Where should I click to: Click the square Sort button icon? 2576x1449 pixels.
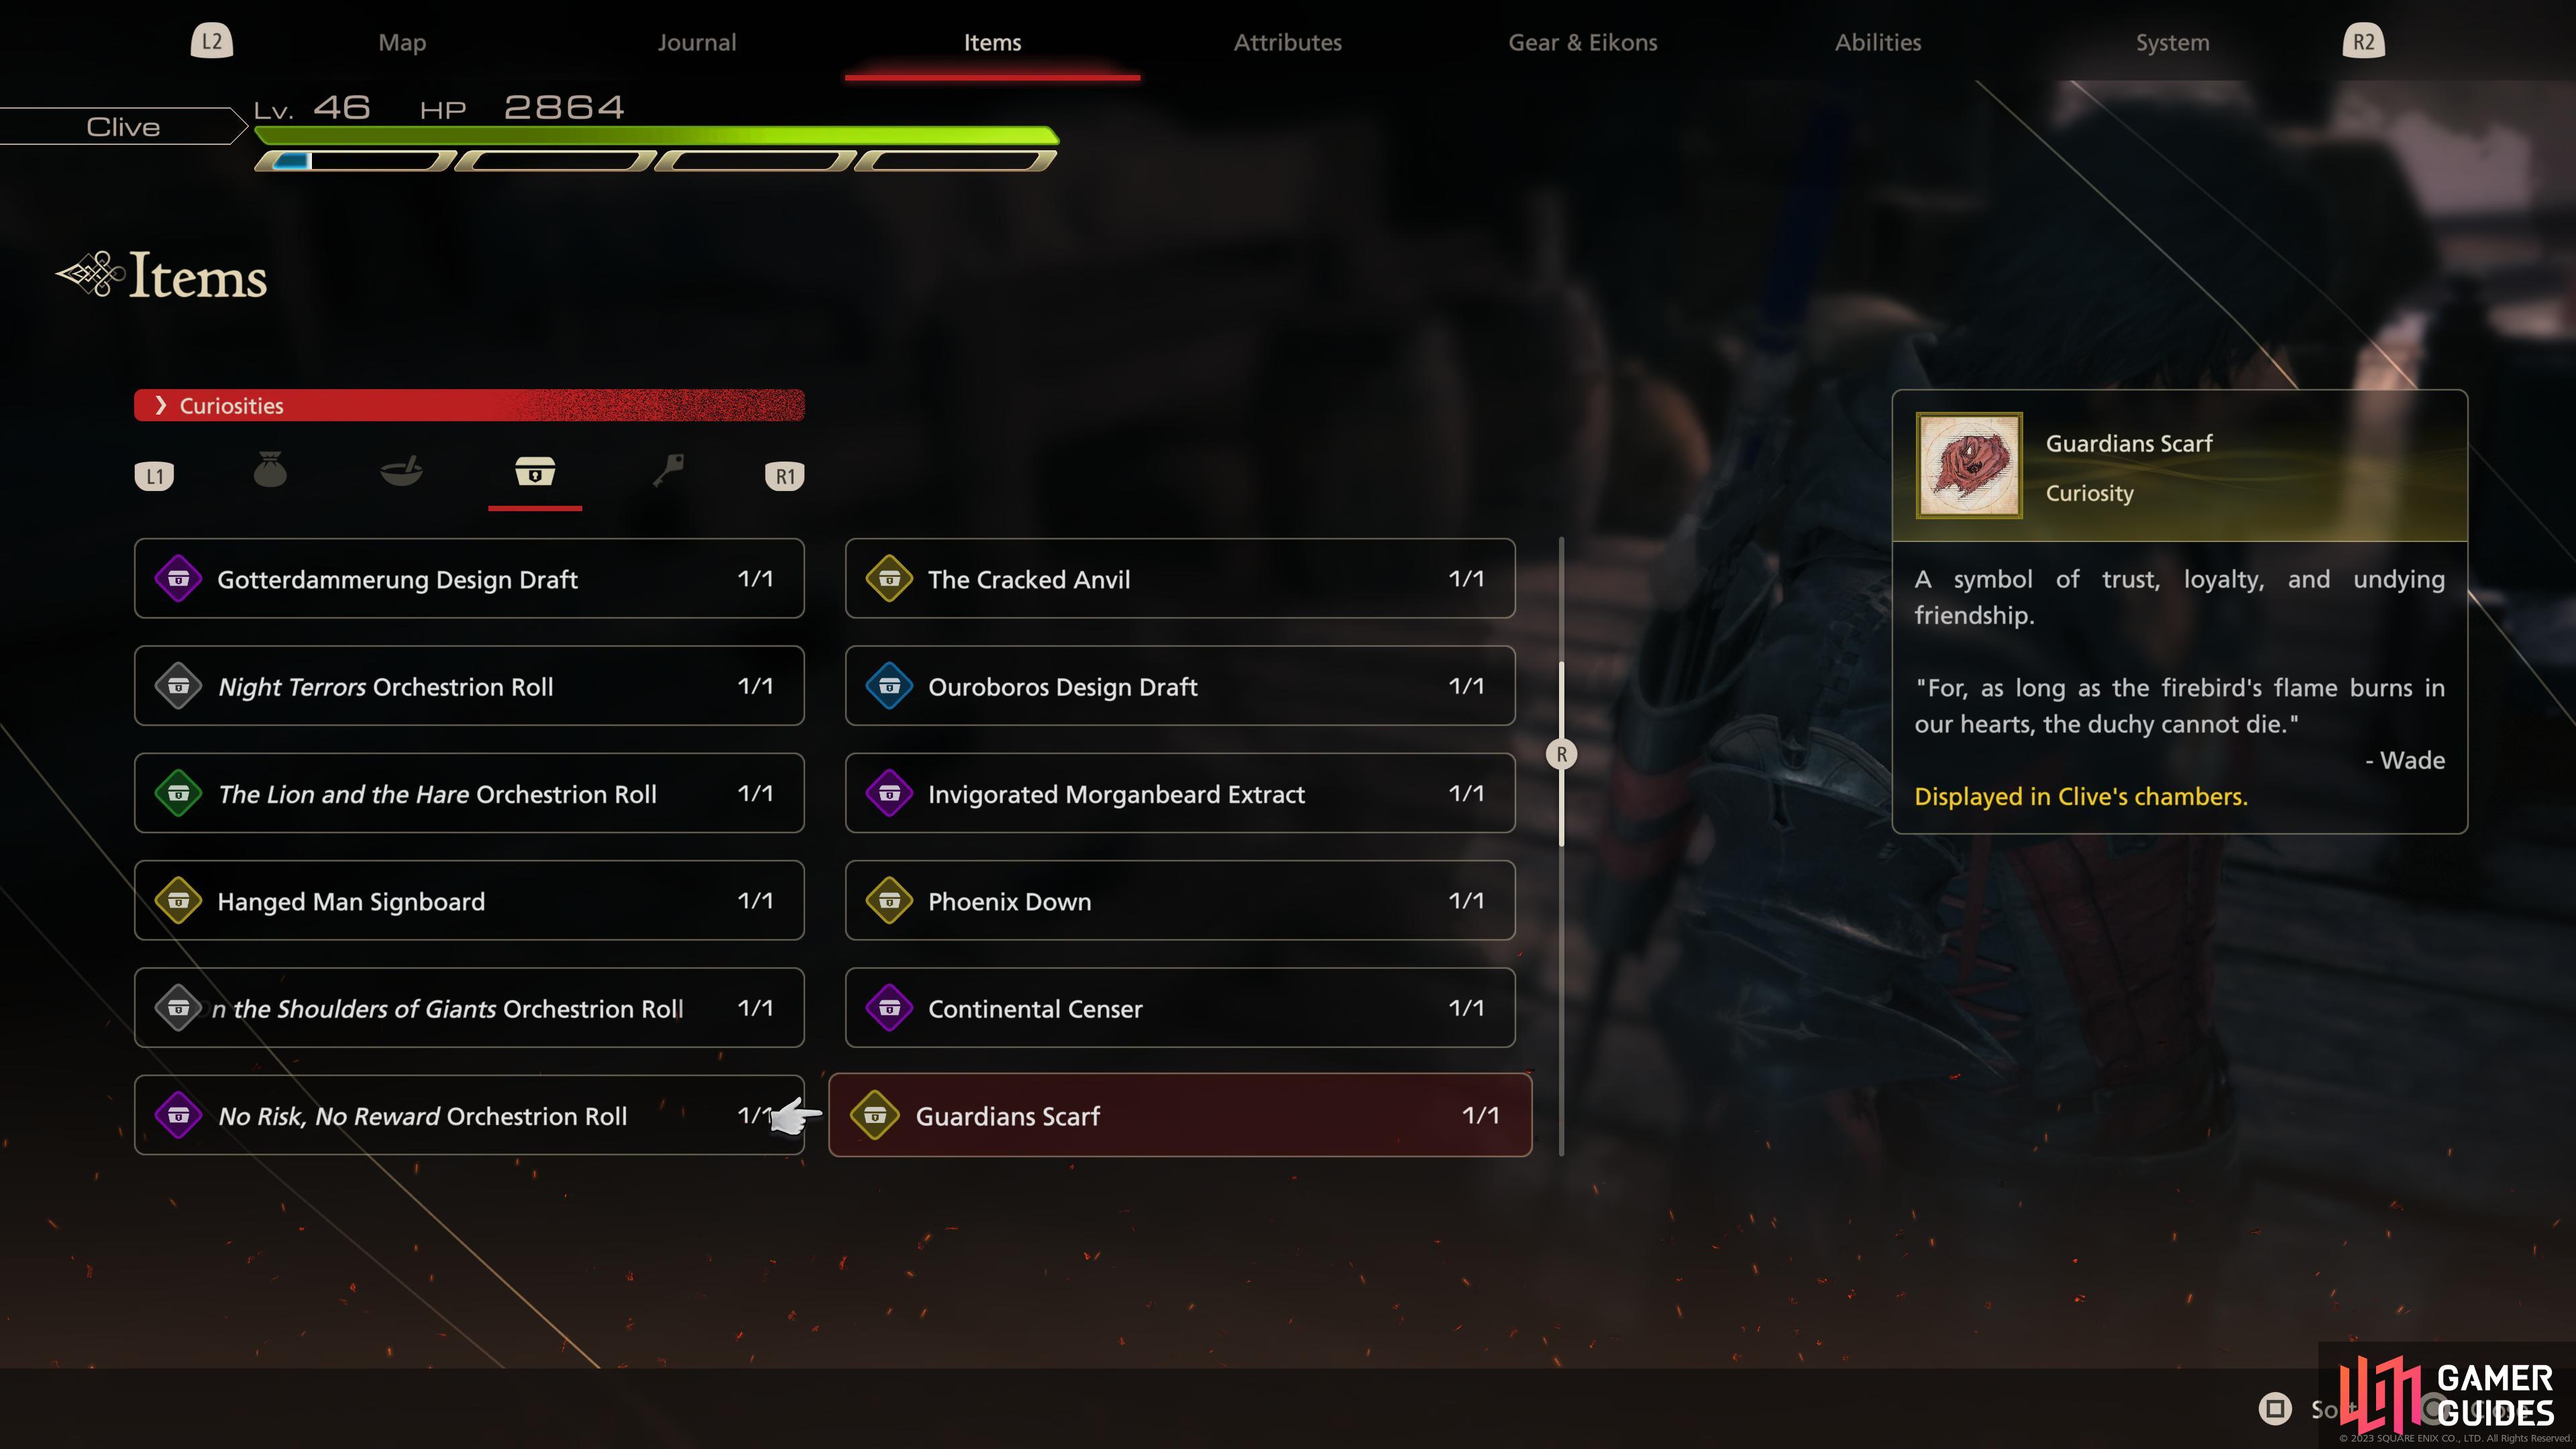point(2275,1409)
